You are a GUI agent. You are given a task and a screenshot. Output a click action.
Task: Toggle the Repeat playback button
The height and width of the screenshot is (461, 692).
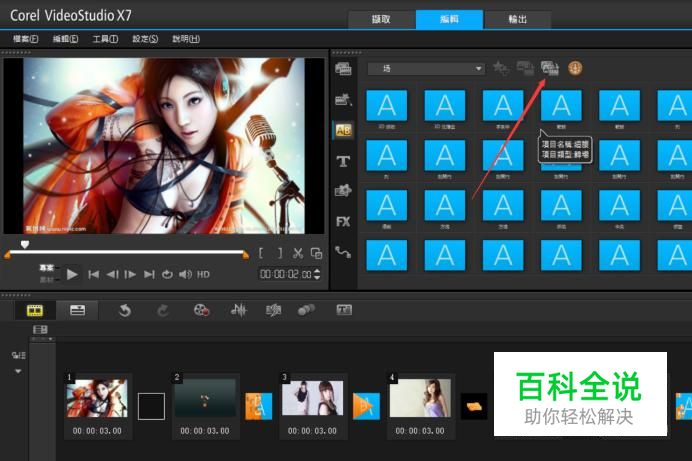[x=167, y=274]
